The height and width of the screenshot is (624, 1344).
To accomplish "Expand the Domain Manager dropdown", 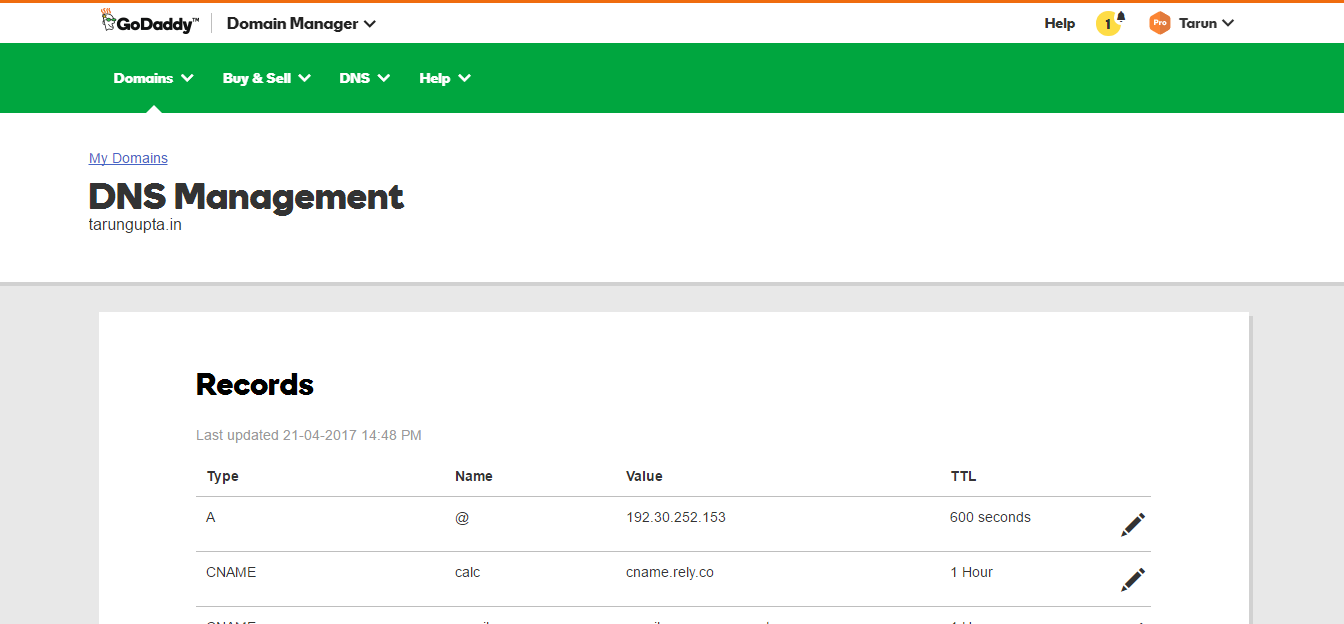I will [301, 23].
